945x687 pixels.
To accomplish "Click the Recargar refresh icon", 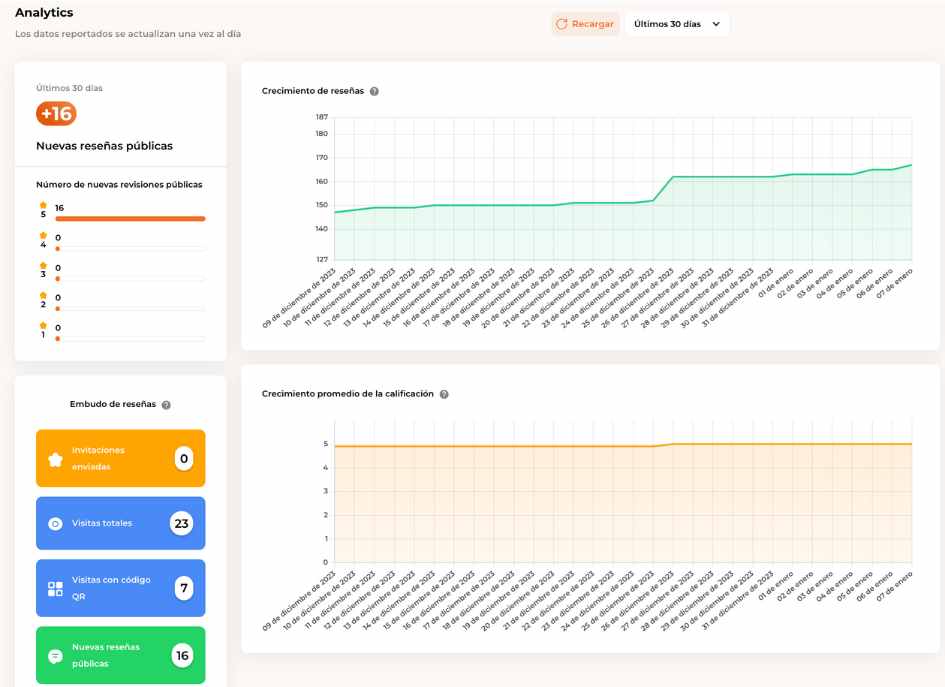I will click(562, 24).
